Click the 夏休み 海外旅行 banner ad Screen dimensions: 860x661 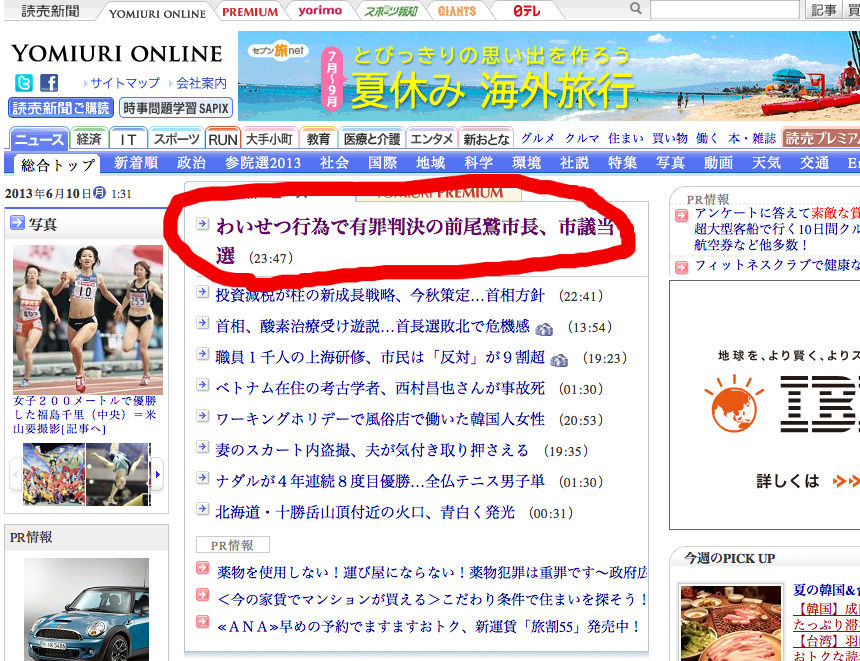(x=549, y=76)
